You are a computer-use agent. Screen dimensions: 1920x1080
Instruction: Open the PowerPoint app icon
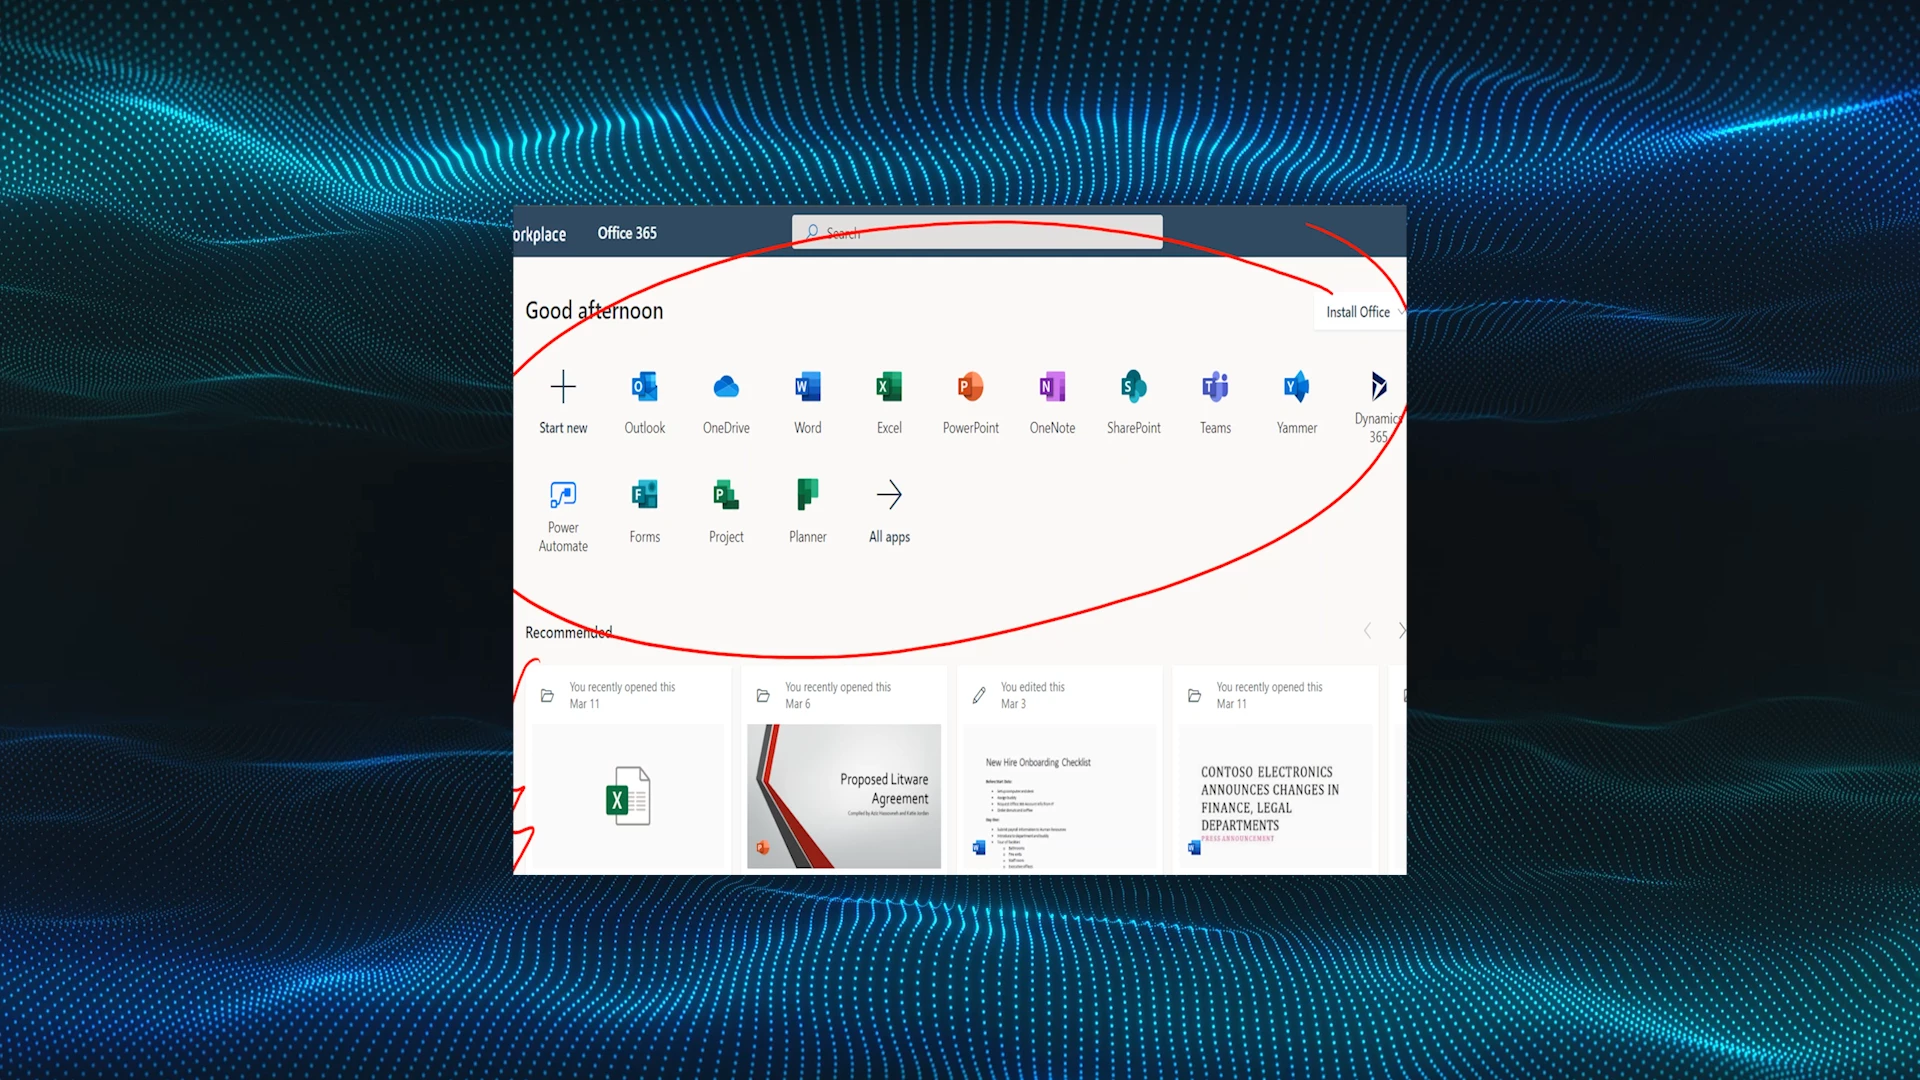pyautogui.click(x=970, y=387)
